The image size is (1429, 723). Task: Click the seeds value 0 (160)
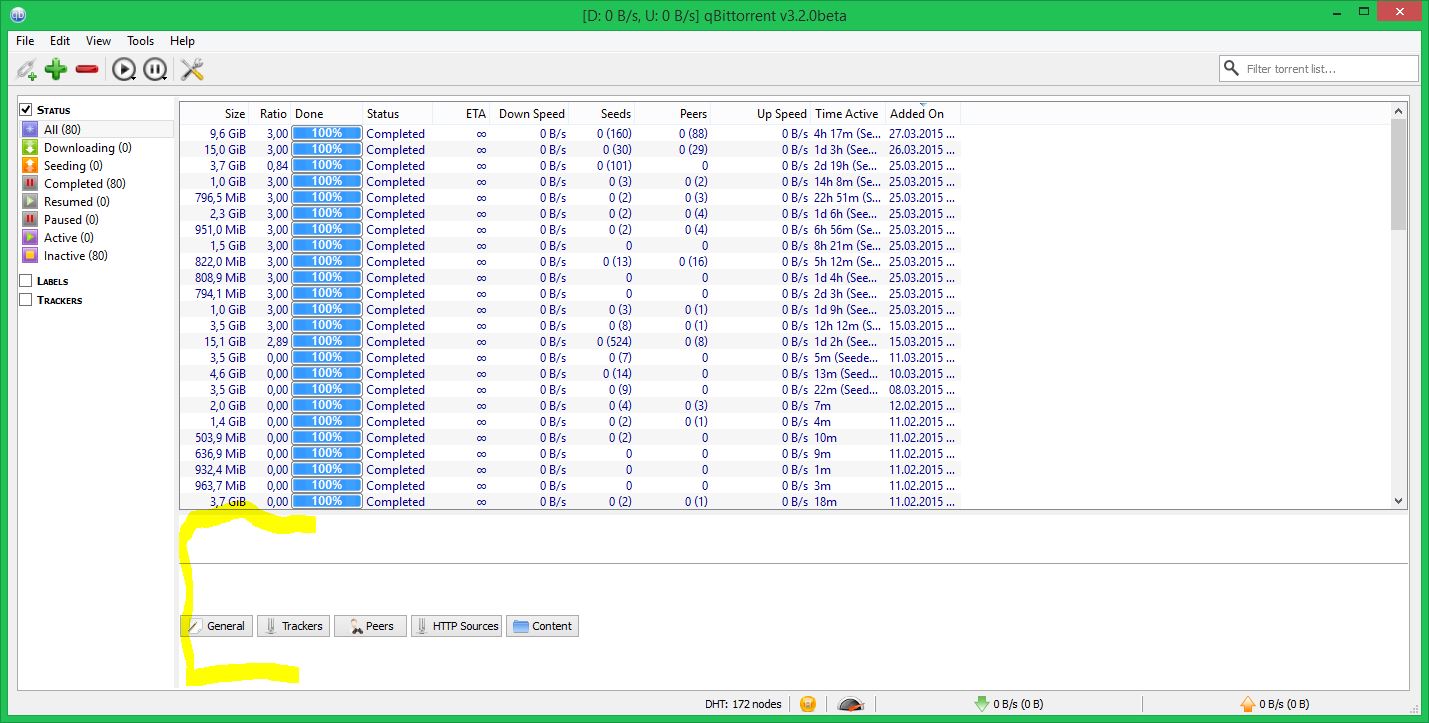click(x=614, y=134)
